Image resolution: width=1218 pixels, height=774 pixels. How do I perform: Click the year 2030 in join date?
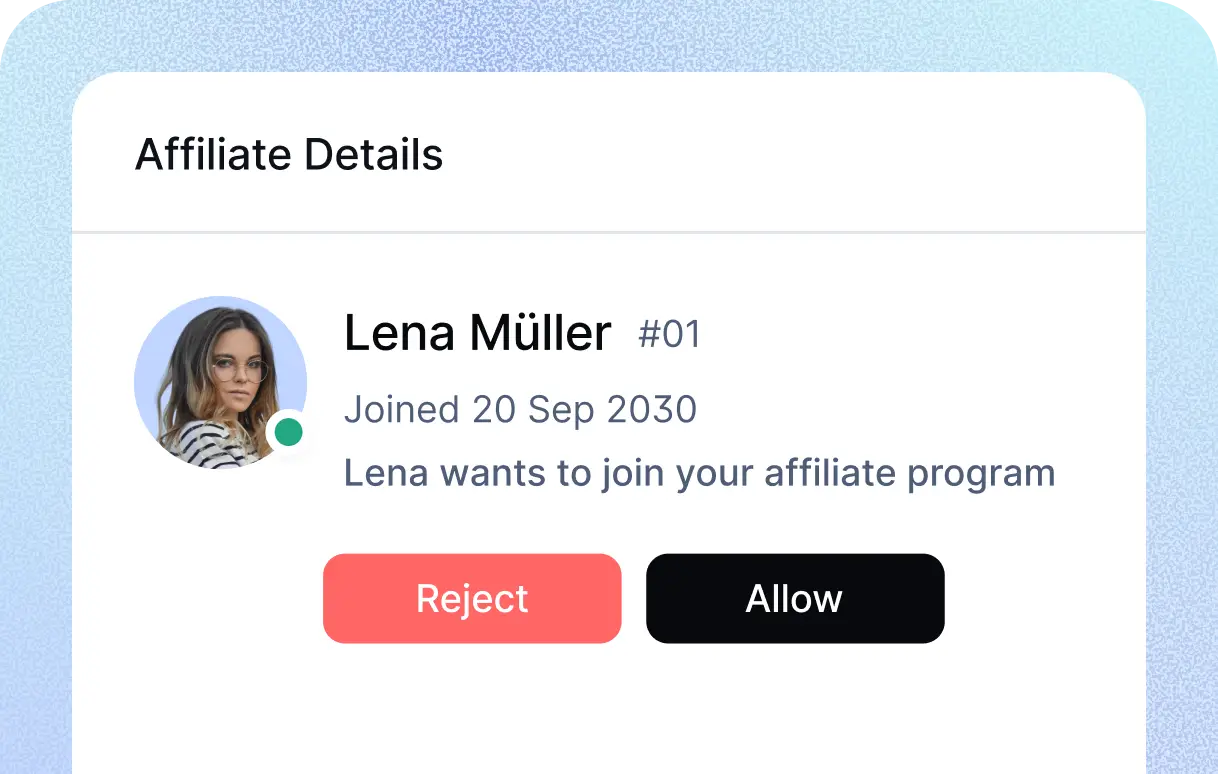[x=651, y=410]
